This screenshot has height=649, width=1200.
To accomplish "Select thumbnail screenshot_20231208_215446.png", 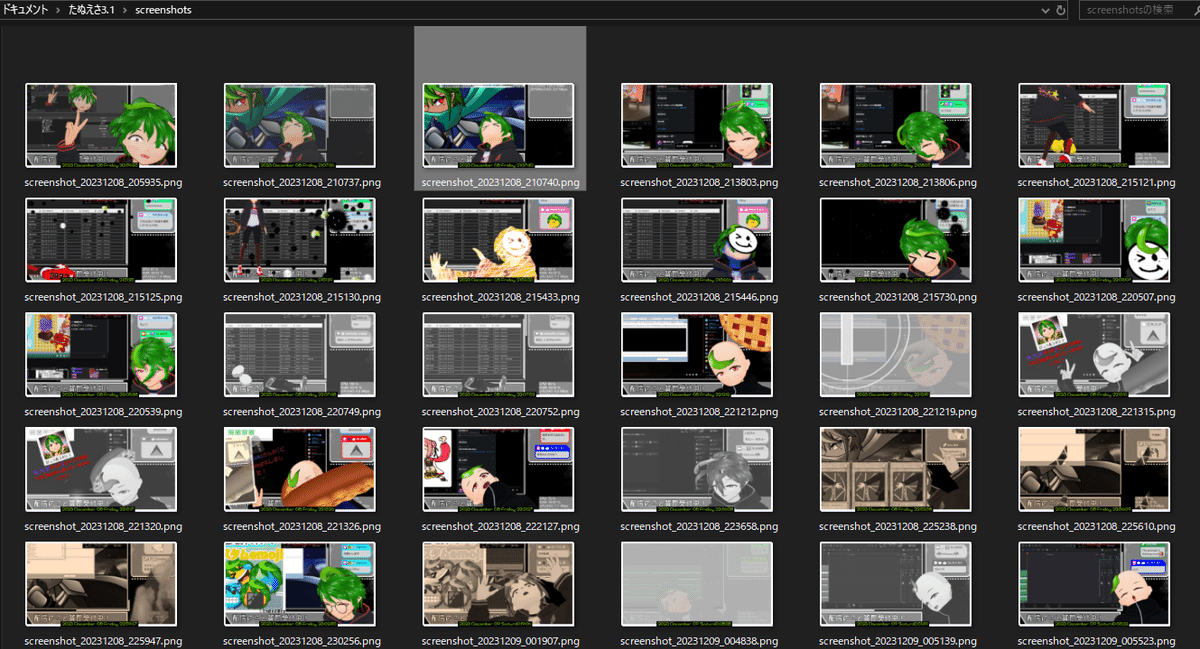I will coord(697,240).
